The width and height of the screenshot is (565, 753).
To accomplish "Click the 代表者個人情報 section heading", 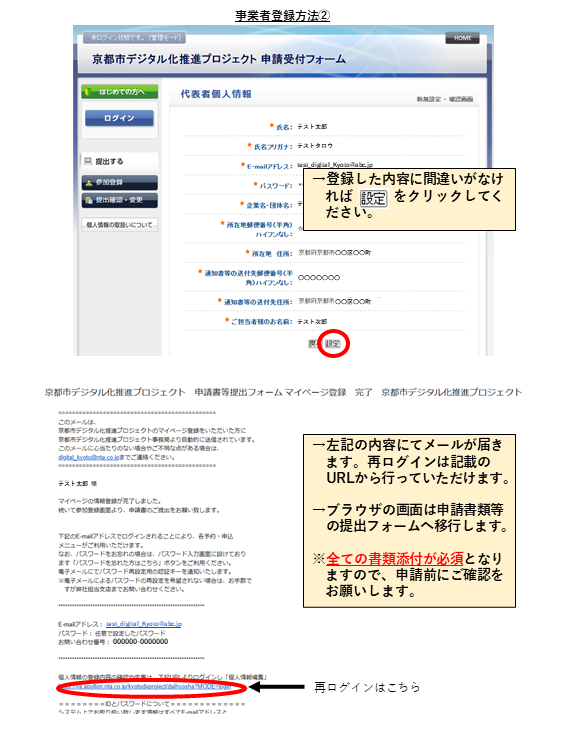I will click(x=216, y=94).
